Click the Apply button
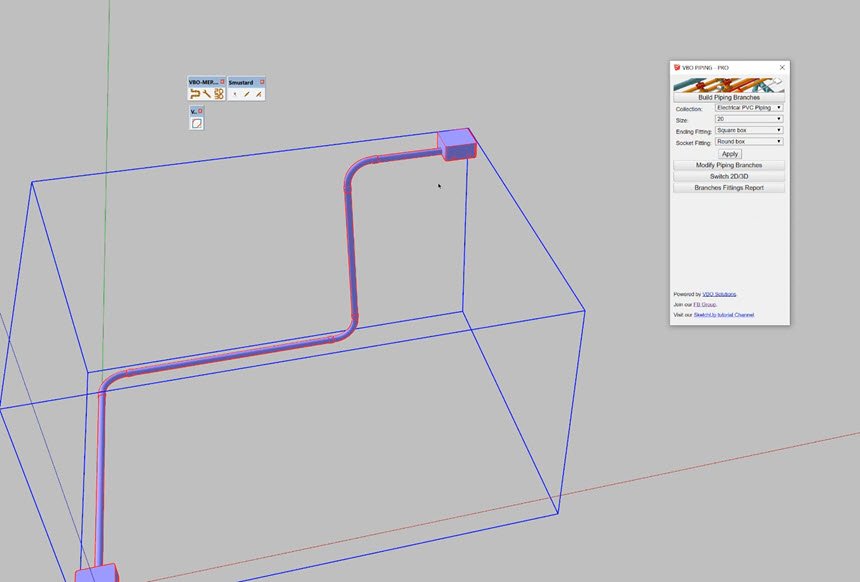Screen dimensions: 860x582 click(729, 154)
